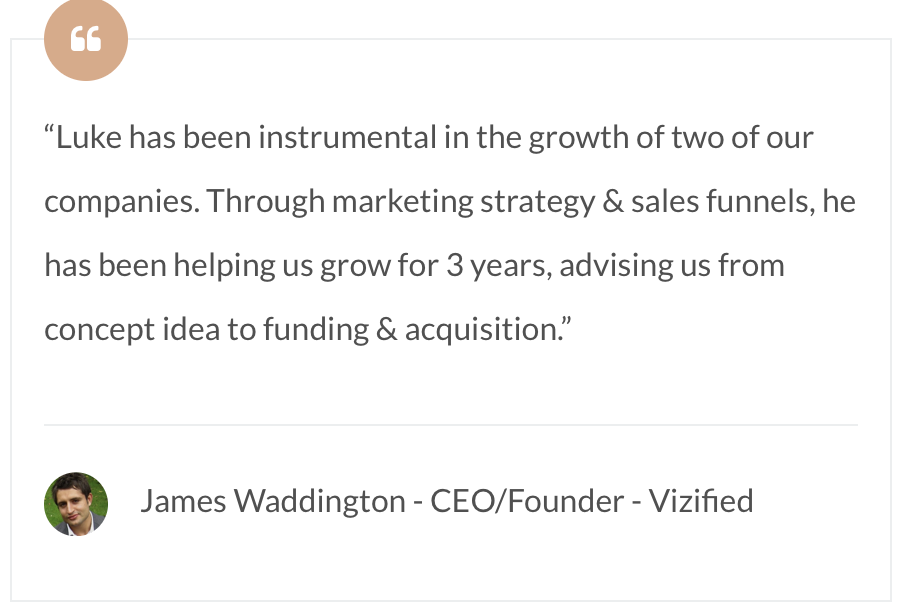The width and height of the screenshot is (902, 608).
Task: Click the author line 'James Waddington - CEO/Founder - Vizified'
Action: [x=447, y=501]
